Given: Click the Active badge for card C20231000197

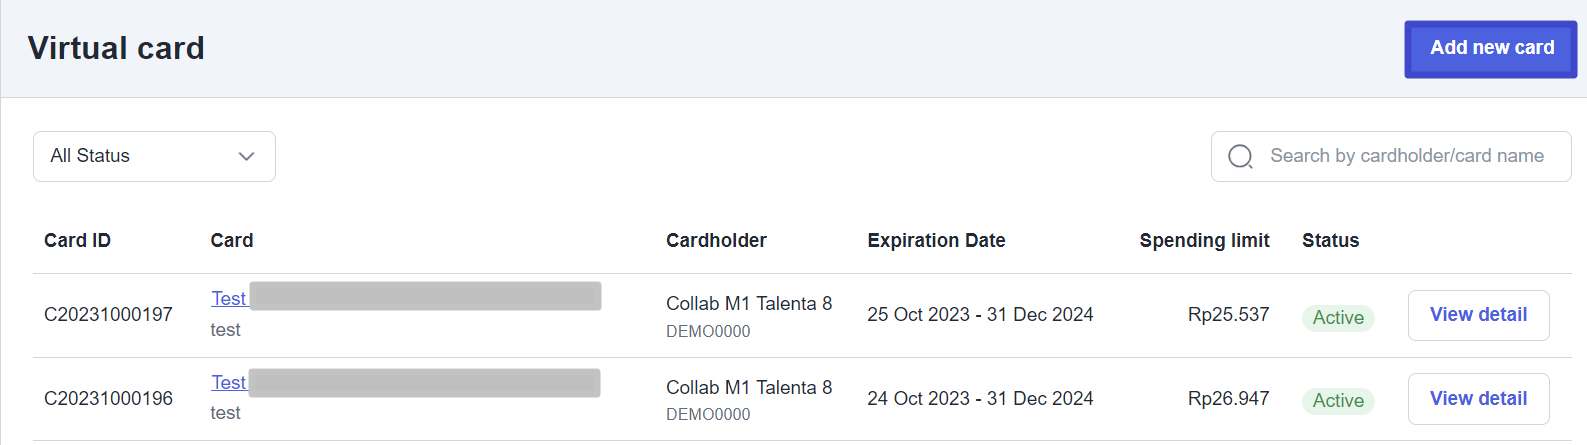Looking at the screenshot, I should 1338,318.
